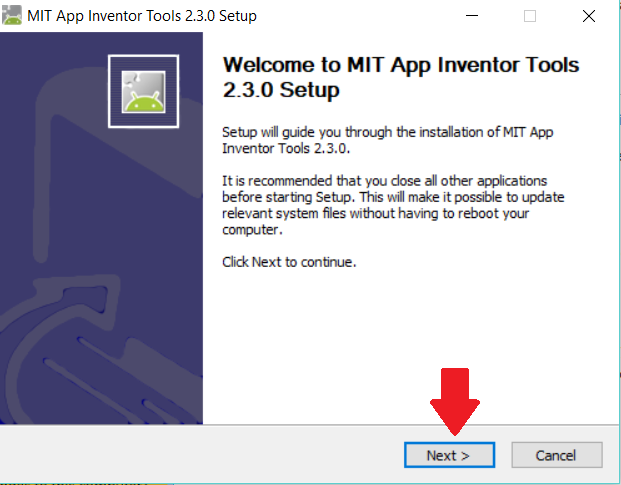Click the "Setup will guide you through" paragraph

[x=387, y=140]
